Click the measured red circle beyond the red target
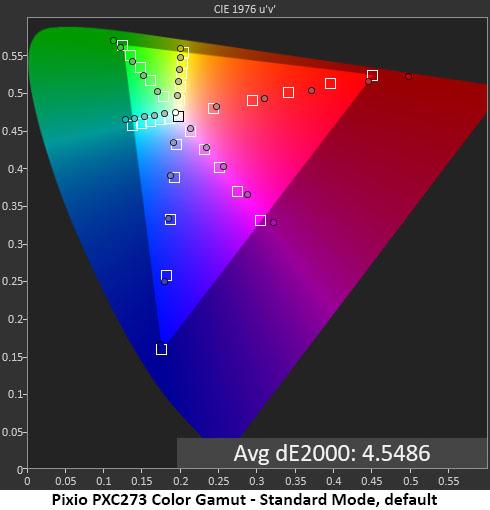490x510 pixels. [x=409, y=77]
